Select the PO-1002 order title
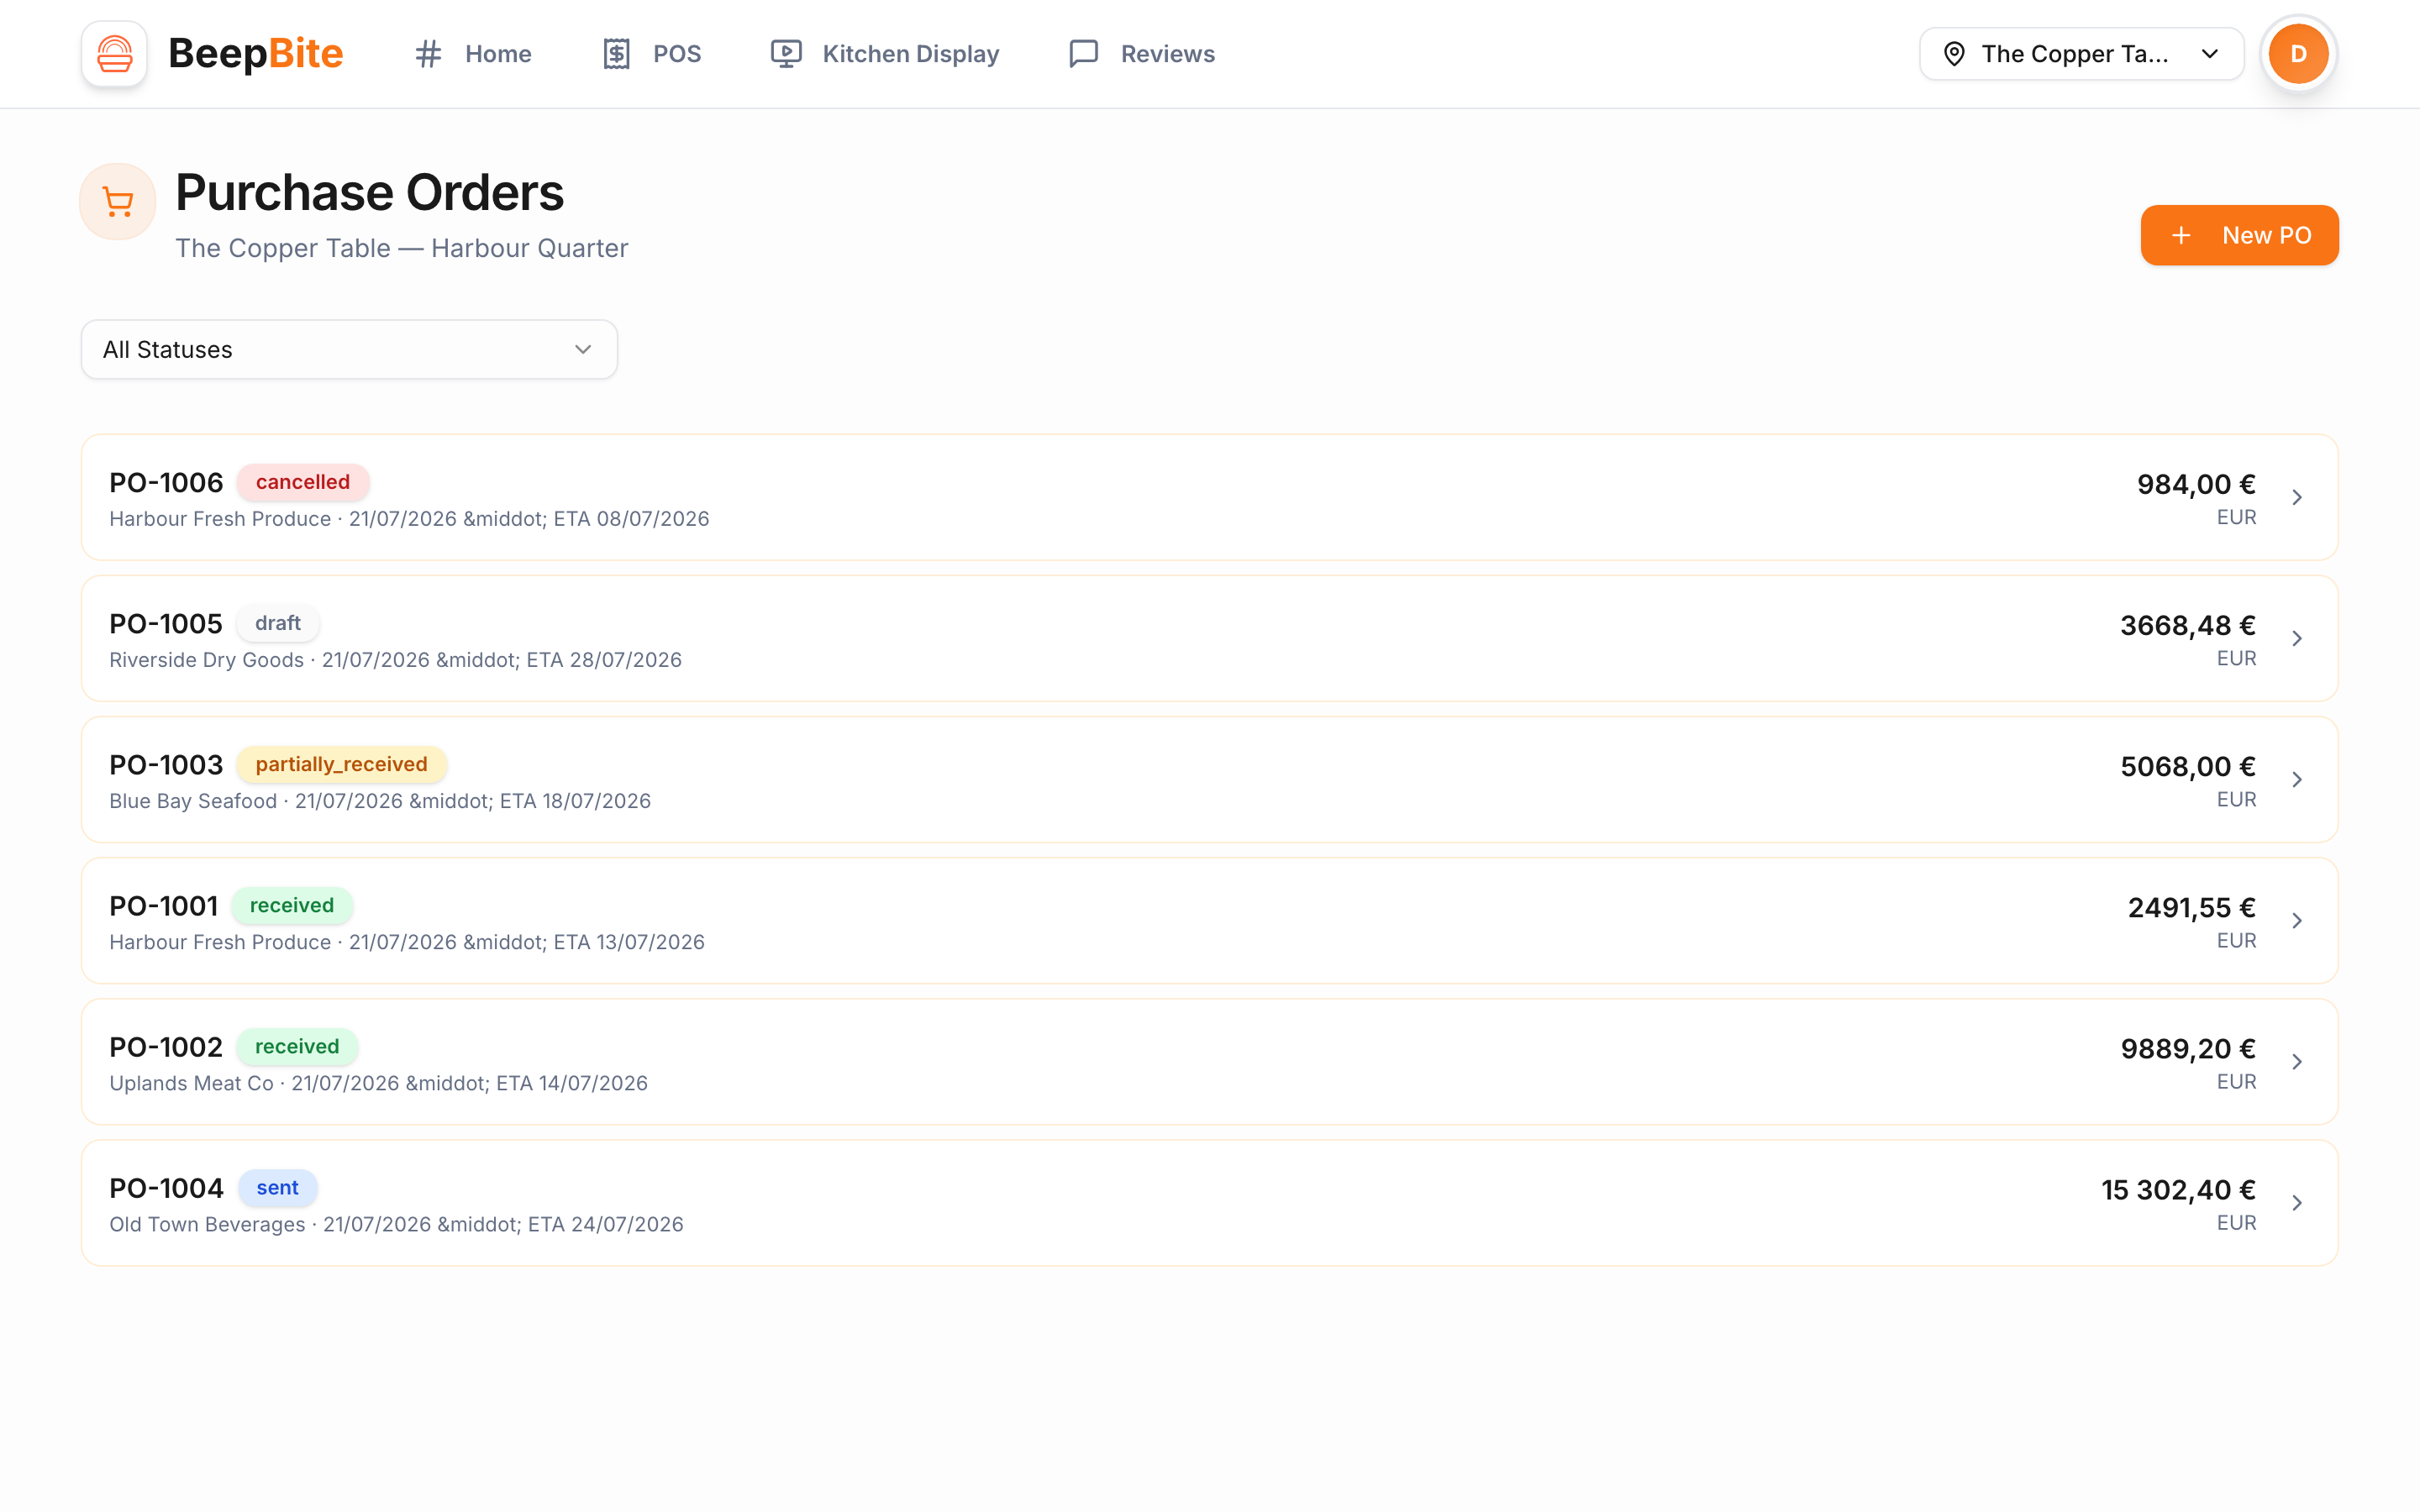The width and height of the screenshot is (2420, 1512). (x=166, y=1047)
